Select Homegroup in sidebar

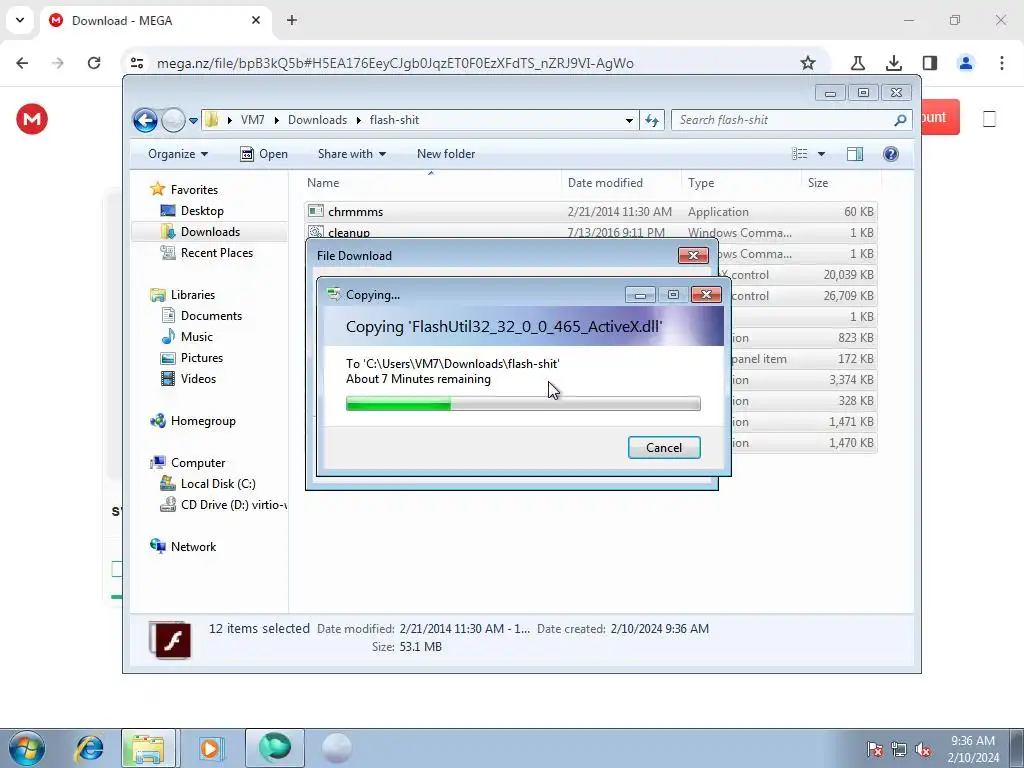[203, 421]
